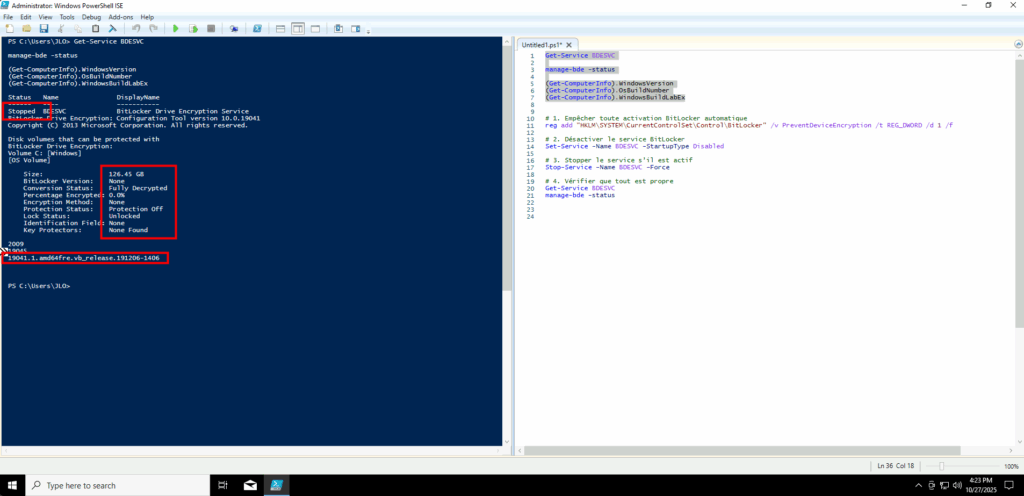Click the Open Script folder icon
This screenshot has width=1024, height=496.
click(x=25, y=28)
